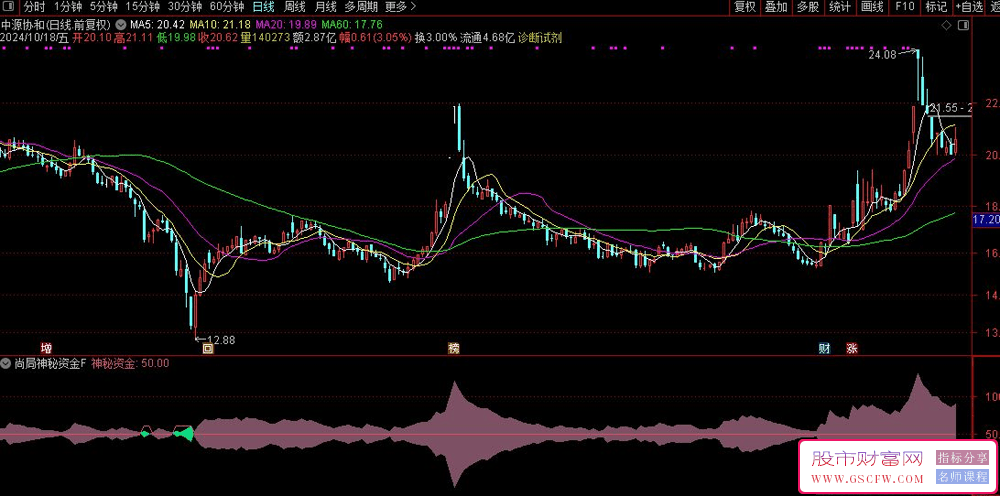The width and height of the screenshot is (1000, 496).
Task: Select the 月线 monthly chart tab
Action: [x=326, y=7]
